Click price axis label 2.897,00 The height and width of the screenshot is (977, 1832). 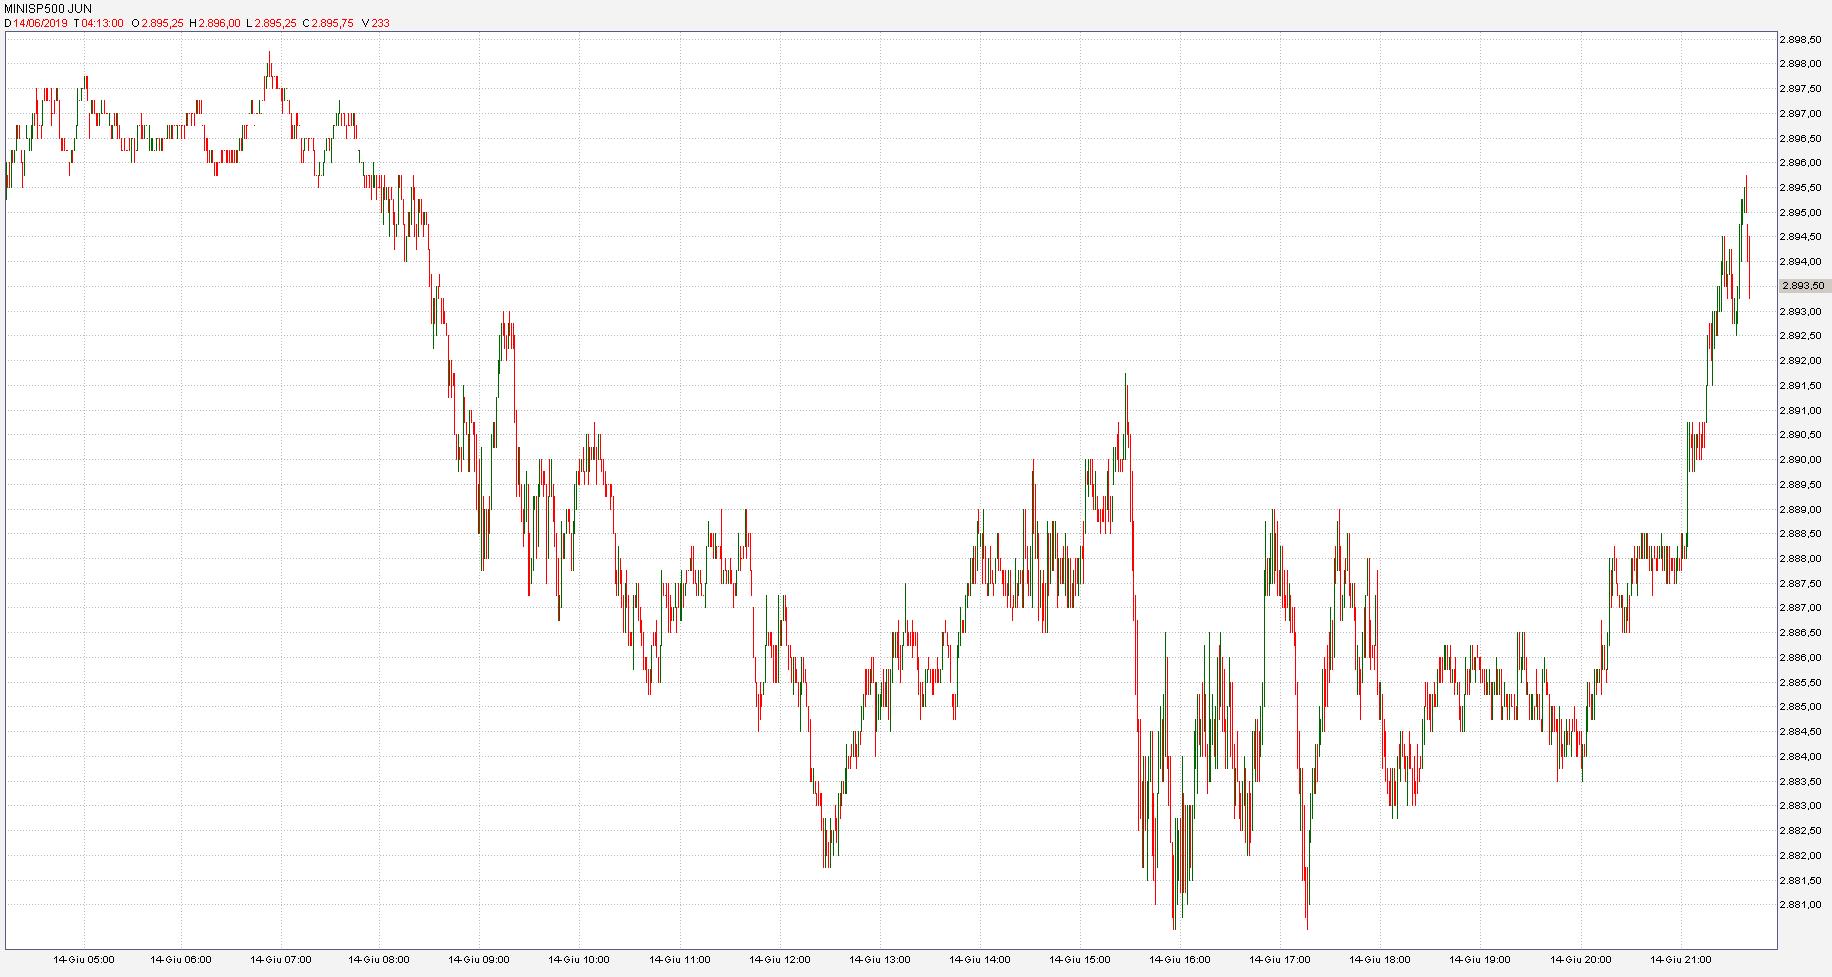pyautogui.click(x=1801, y=113)
